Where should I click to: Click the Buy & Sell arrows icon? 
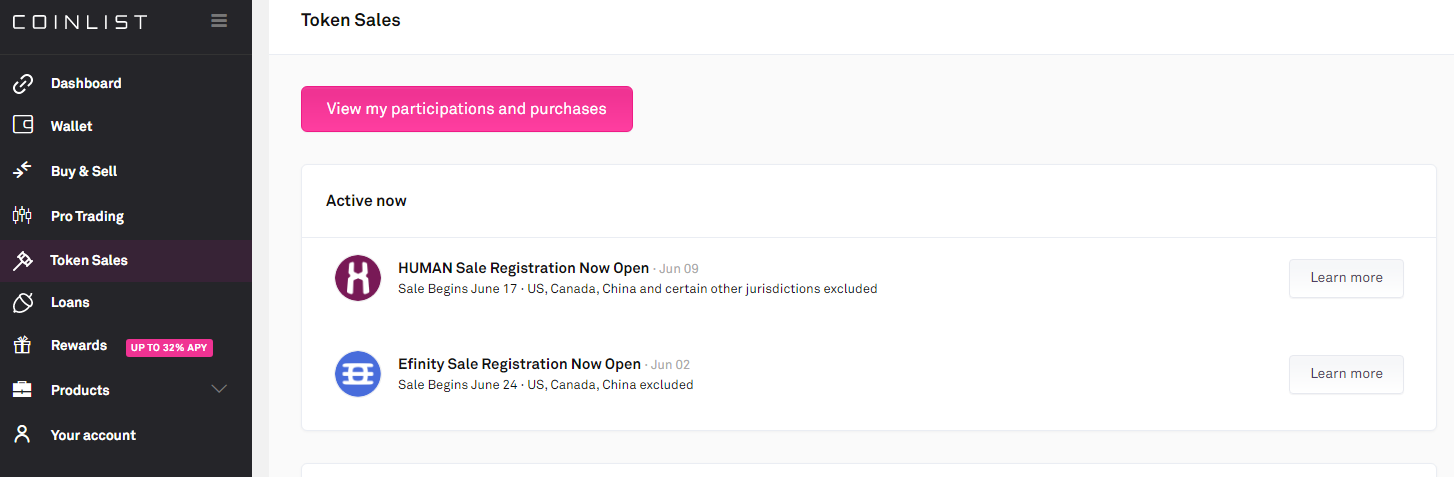(x=23, y=171)
